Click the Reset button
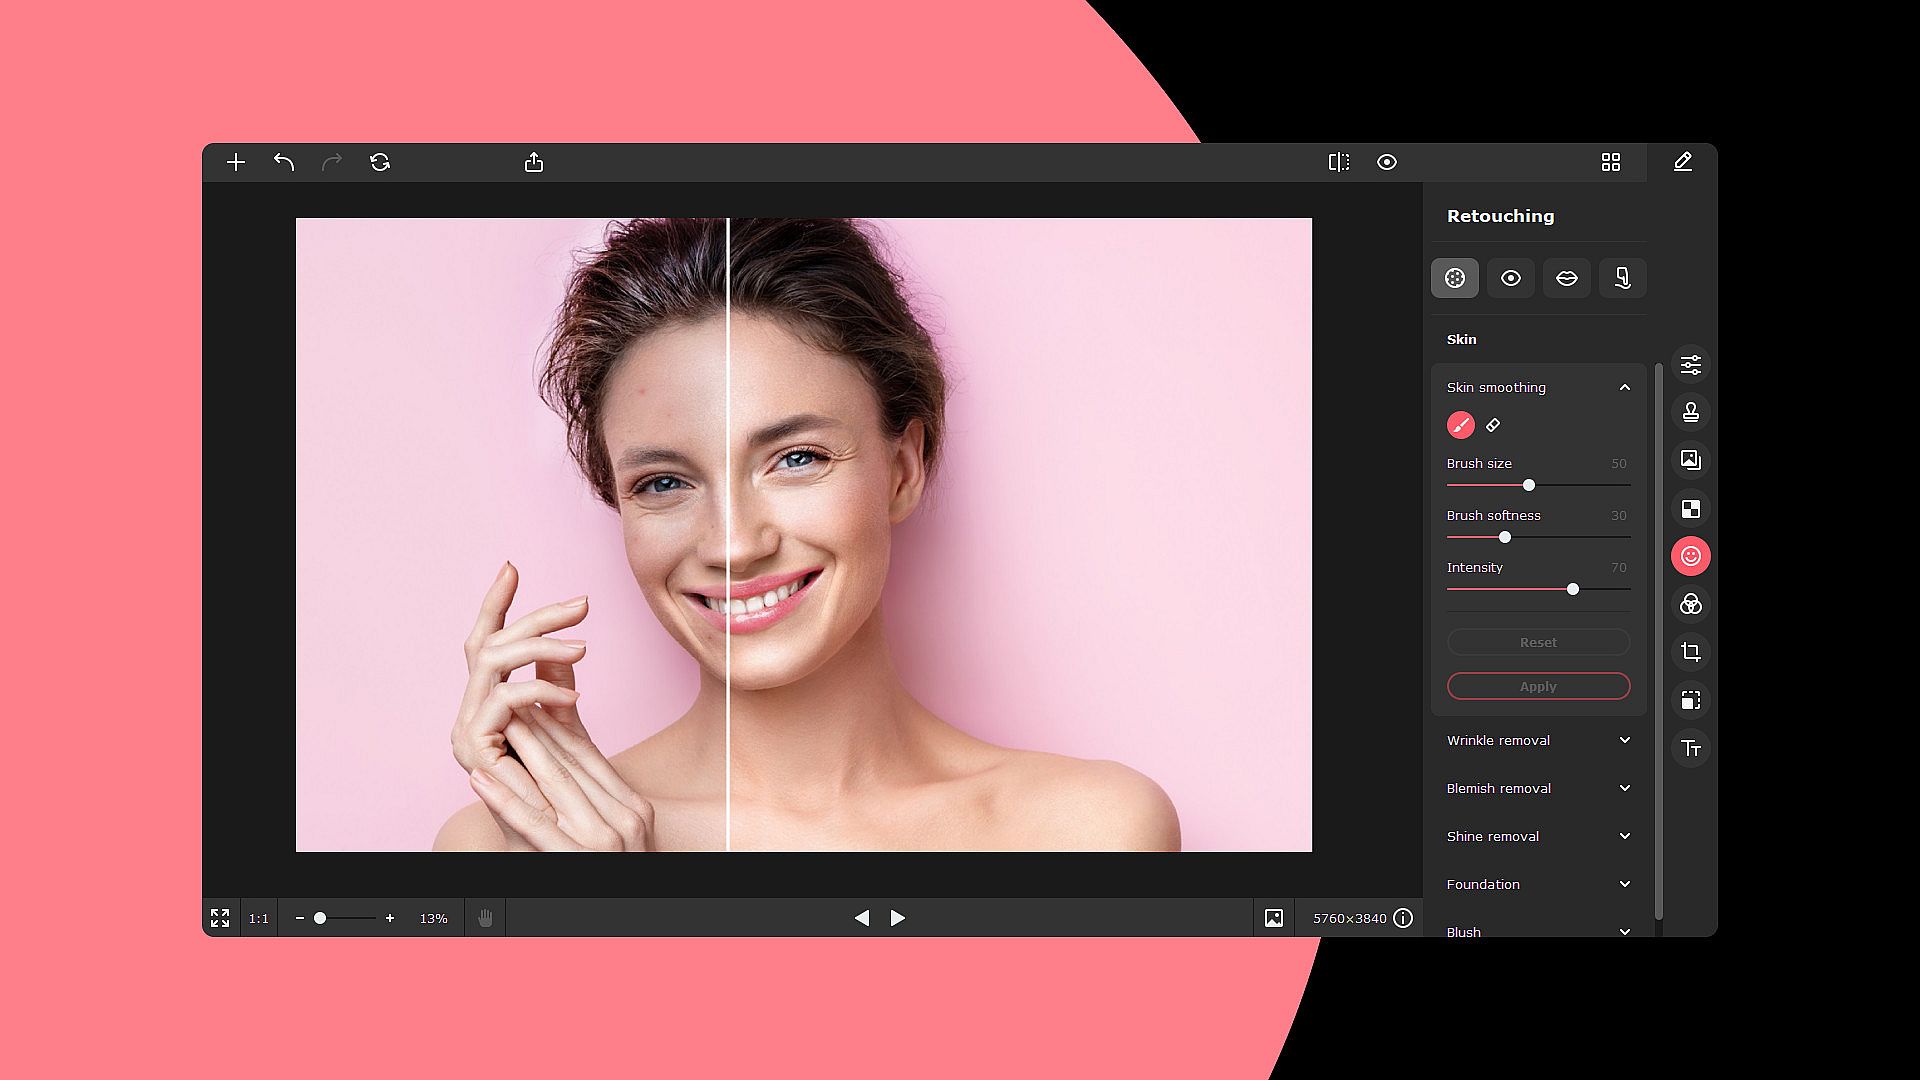The image size is (1920, 1080). point(1538,642)
